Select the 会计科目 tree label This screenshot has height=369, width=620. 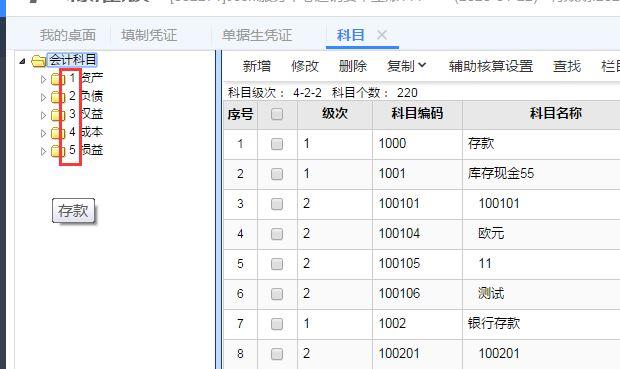pyautogui.click(x=72, y=60)
